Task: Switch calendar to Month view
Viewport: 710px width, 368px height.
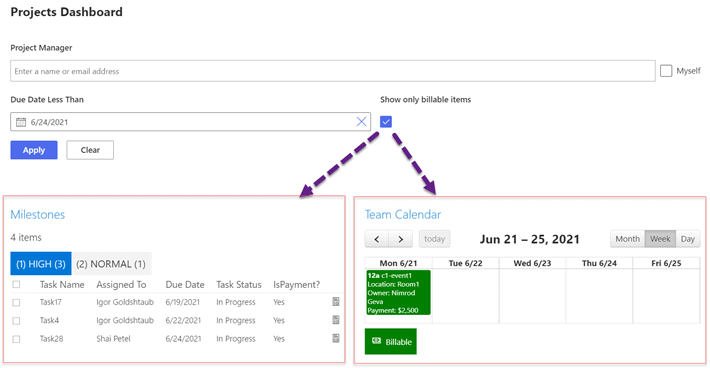Action: [x=628, y=239]
